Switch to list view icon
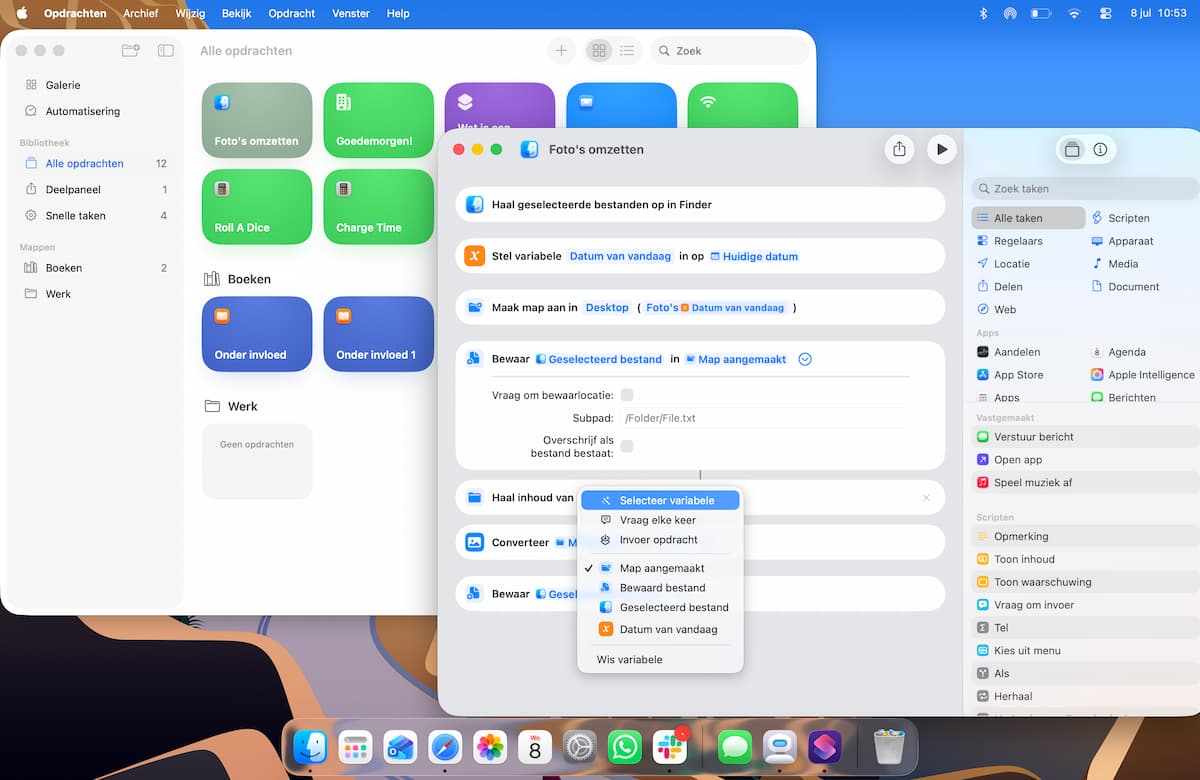The width and height of the screenshot is (1200, 780). 627,51
